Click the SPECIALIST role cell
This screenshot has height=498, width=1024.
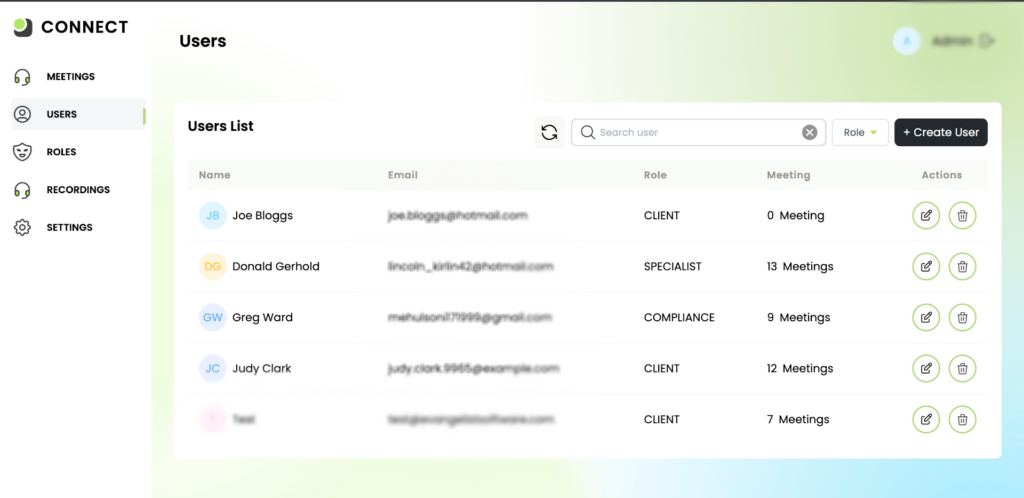click(x=673, y=266)
